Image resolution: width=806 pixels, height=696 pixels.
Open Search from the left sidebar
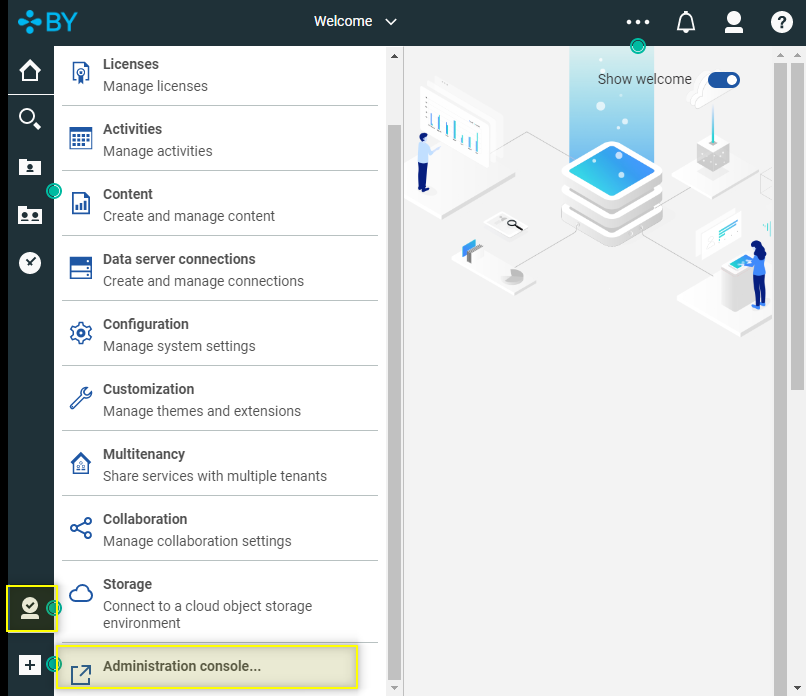[30, 119]
